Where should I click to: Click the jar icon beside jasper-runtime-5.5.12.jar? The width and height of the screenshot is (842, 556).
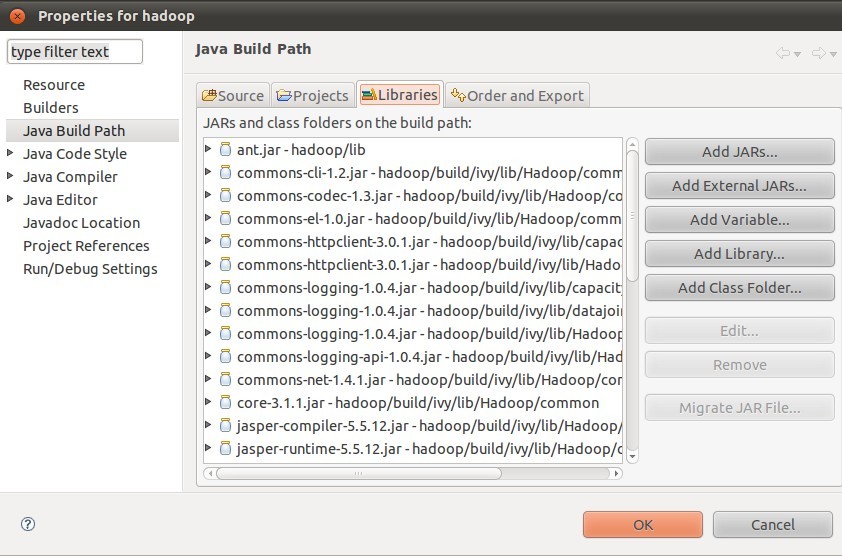226,449
